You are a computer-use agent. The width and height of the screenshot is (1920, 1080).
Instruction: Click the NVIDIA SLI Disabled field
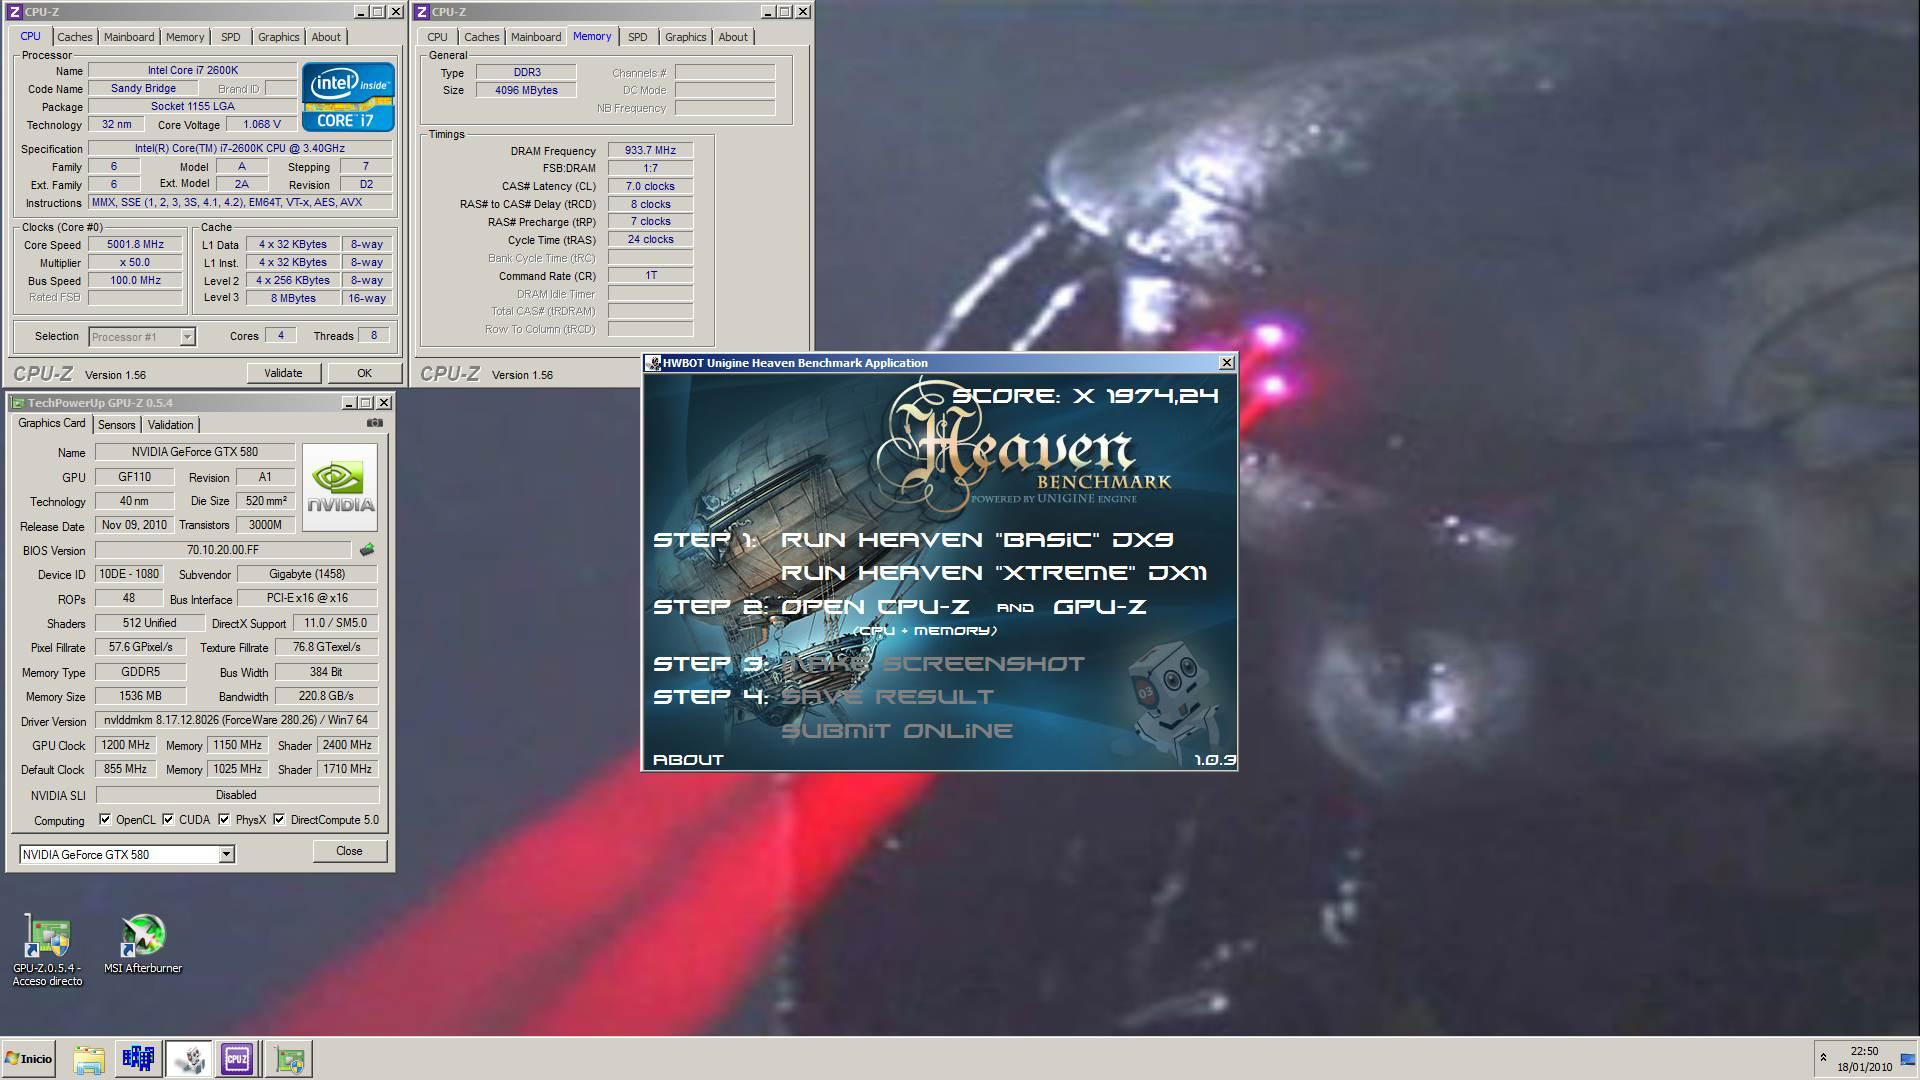[x=237, y=795]
